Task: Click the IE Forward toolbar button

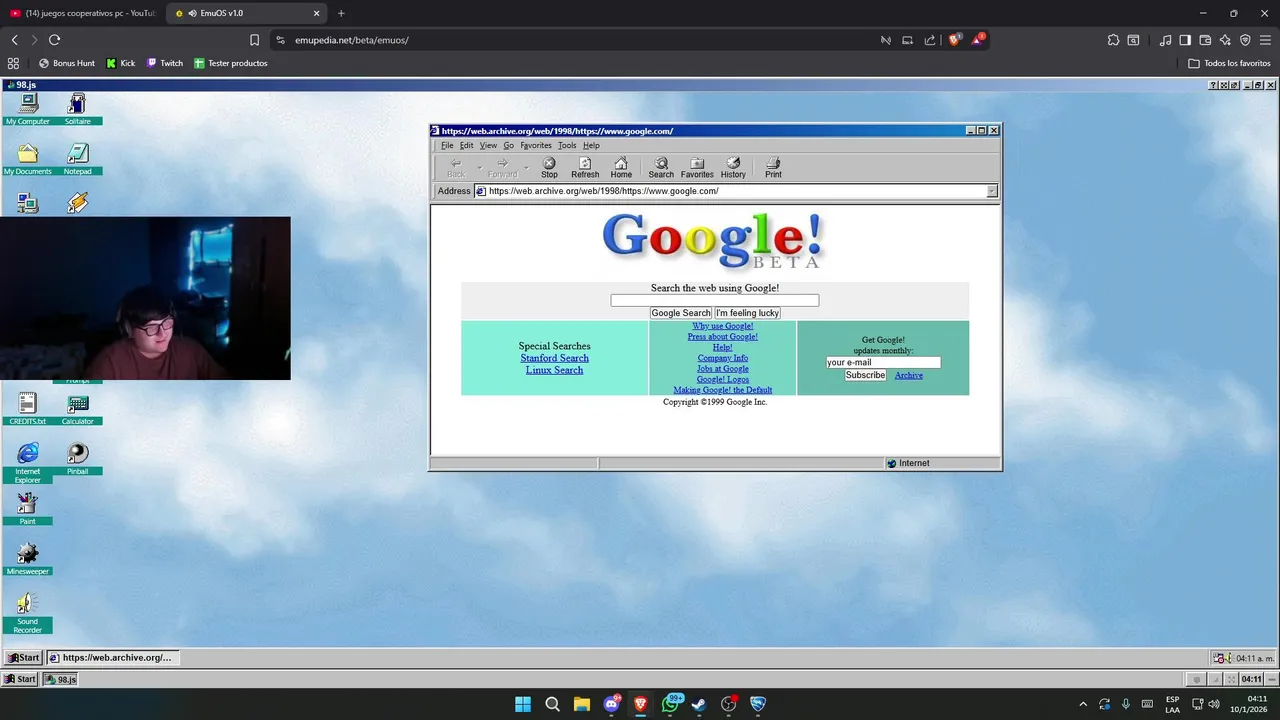Action: point(502,168)
